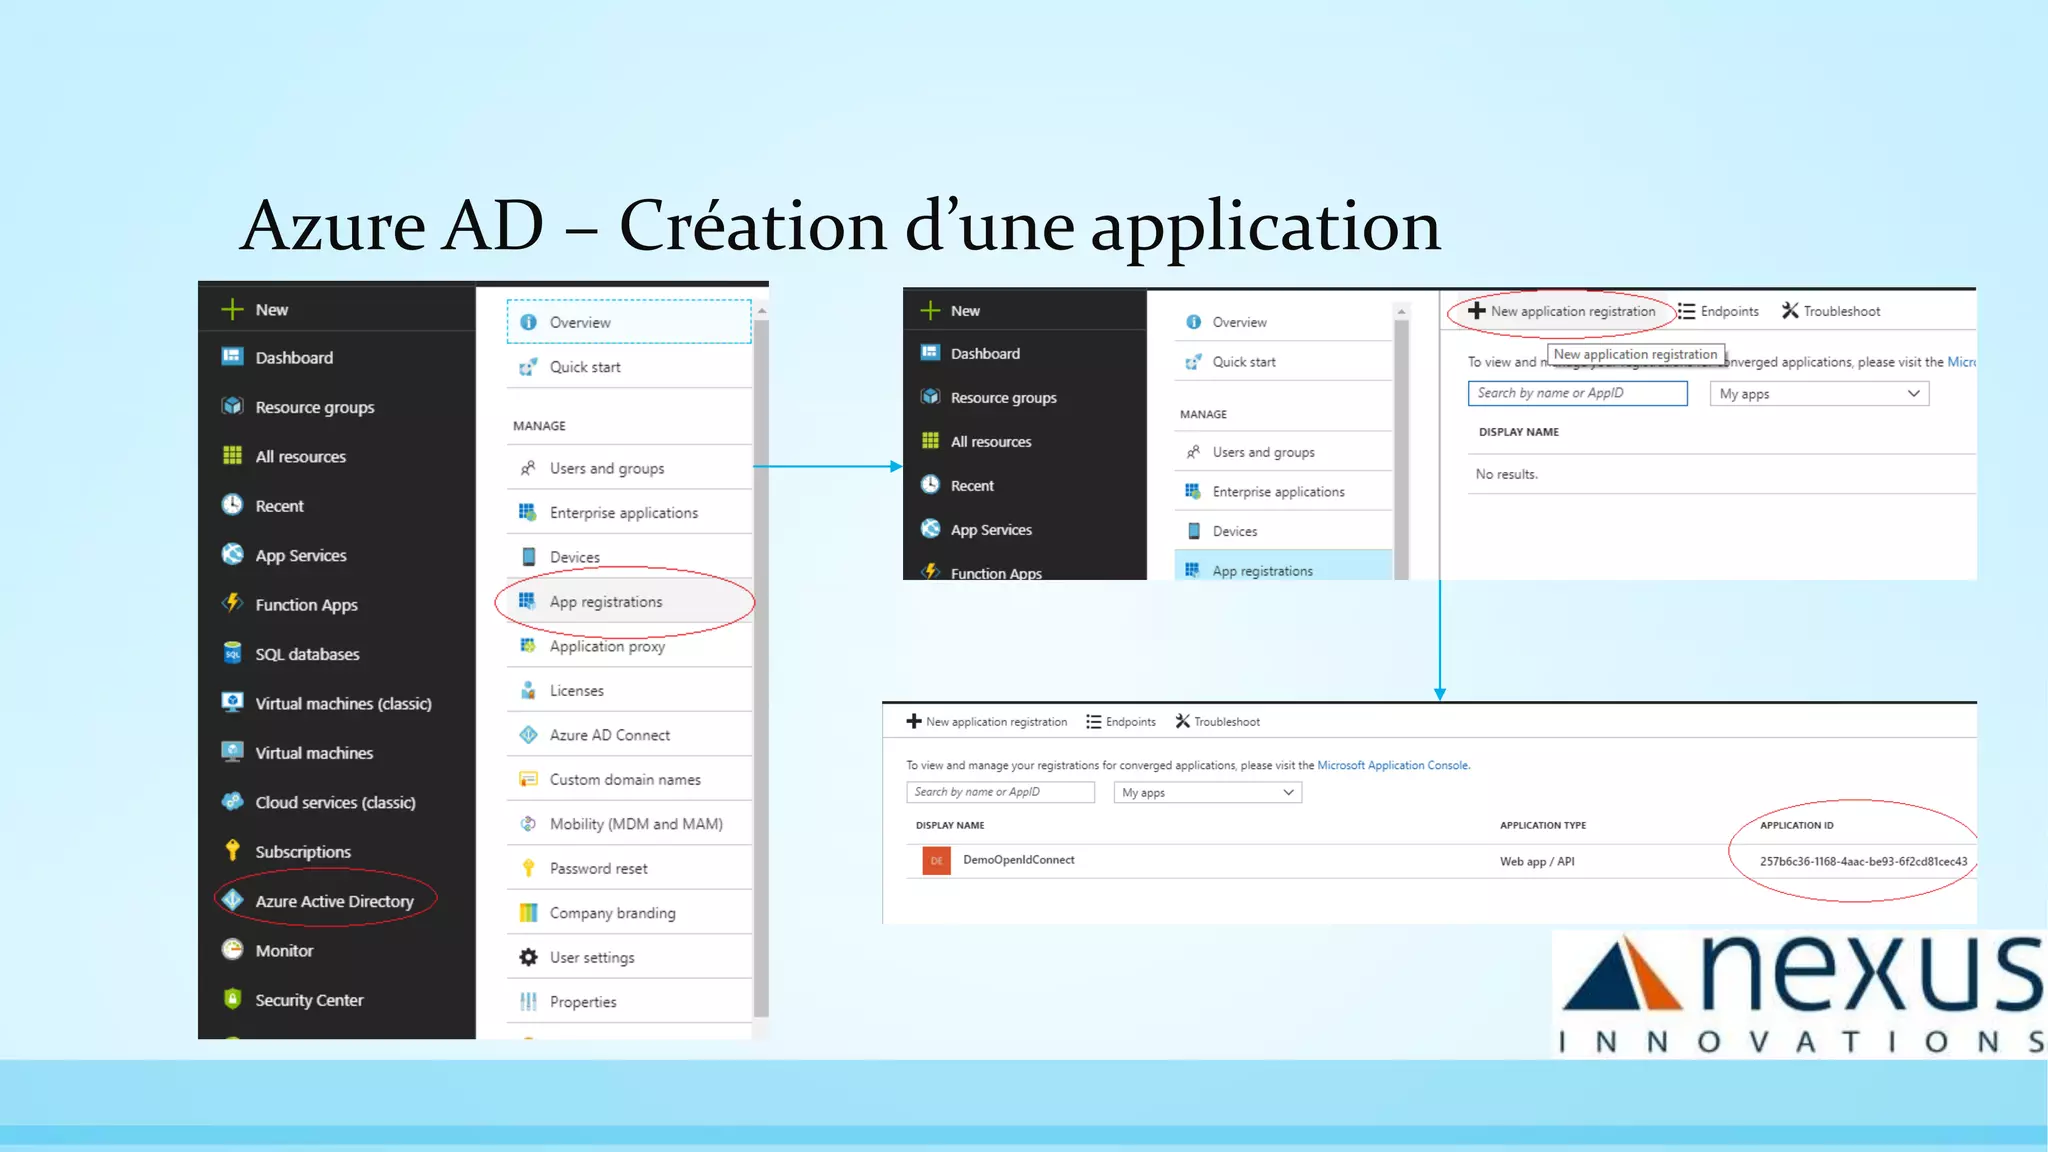Click Dashboard in the upper-right screenshot sidebar
Viewport: 2048px width, 1152px height.
coord(985,353)
